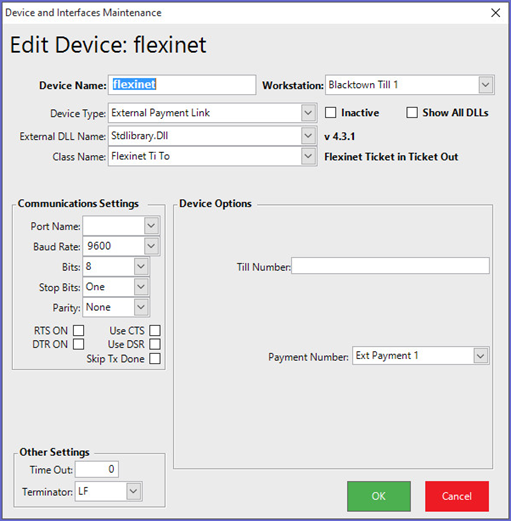Open the Port Name dropdown
Screen dimensions: 511x521
coord(151,226)
